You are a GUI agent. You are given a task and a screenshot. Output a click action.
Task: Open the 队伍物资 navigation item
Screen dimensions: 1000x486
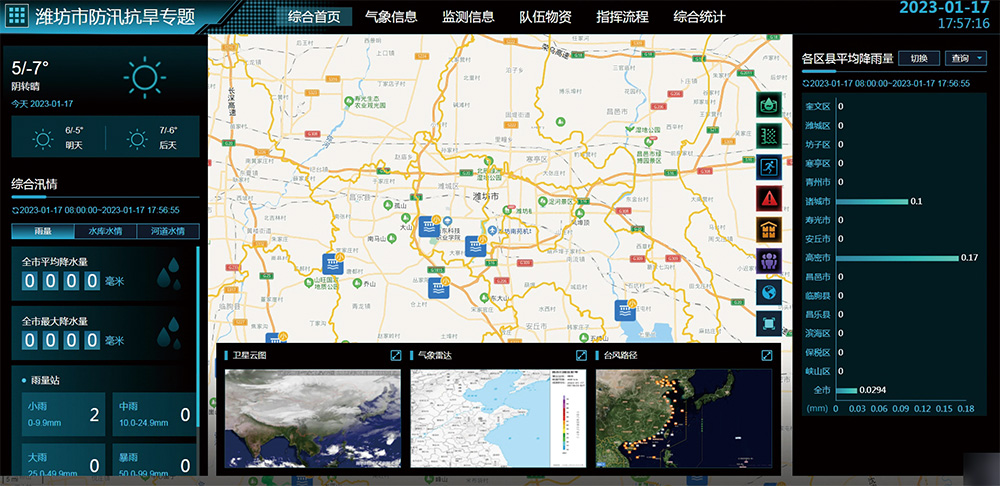click(545, 17)
